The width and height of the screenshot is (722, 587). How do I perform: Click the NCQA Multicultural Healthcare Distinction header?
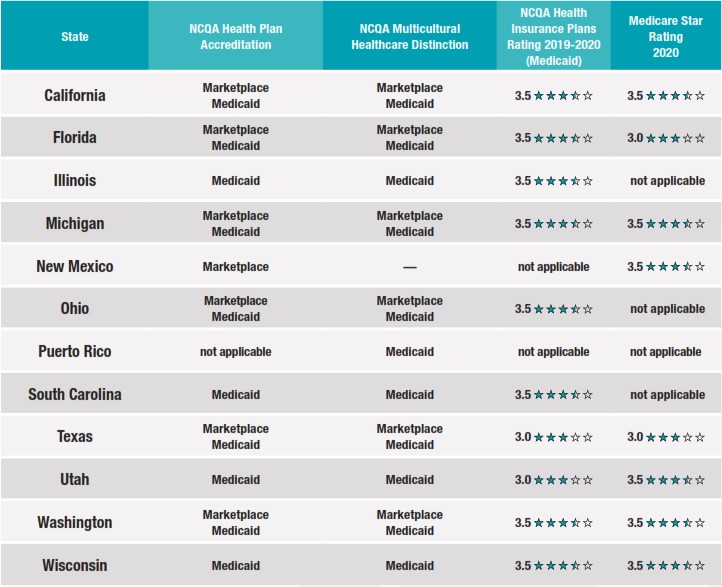[410, 37]
